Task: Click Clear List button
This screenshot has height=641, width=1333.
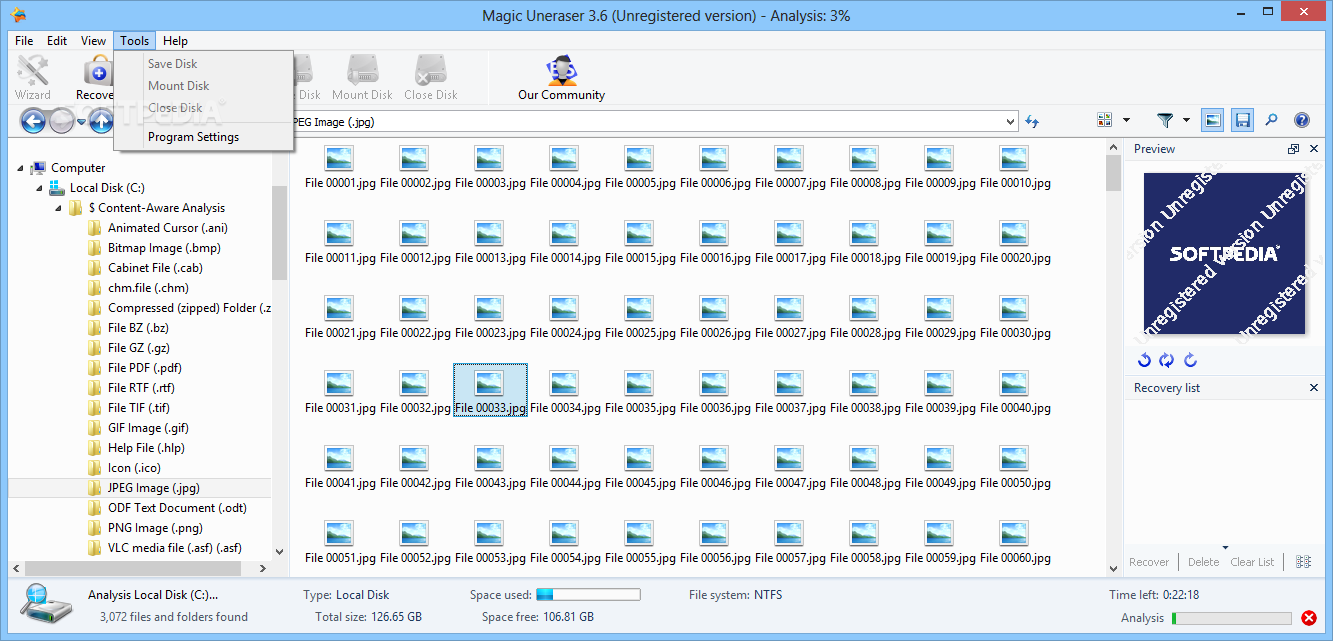Action: 1252,562
